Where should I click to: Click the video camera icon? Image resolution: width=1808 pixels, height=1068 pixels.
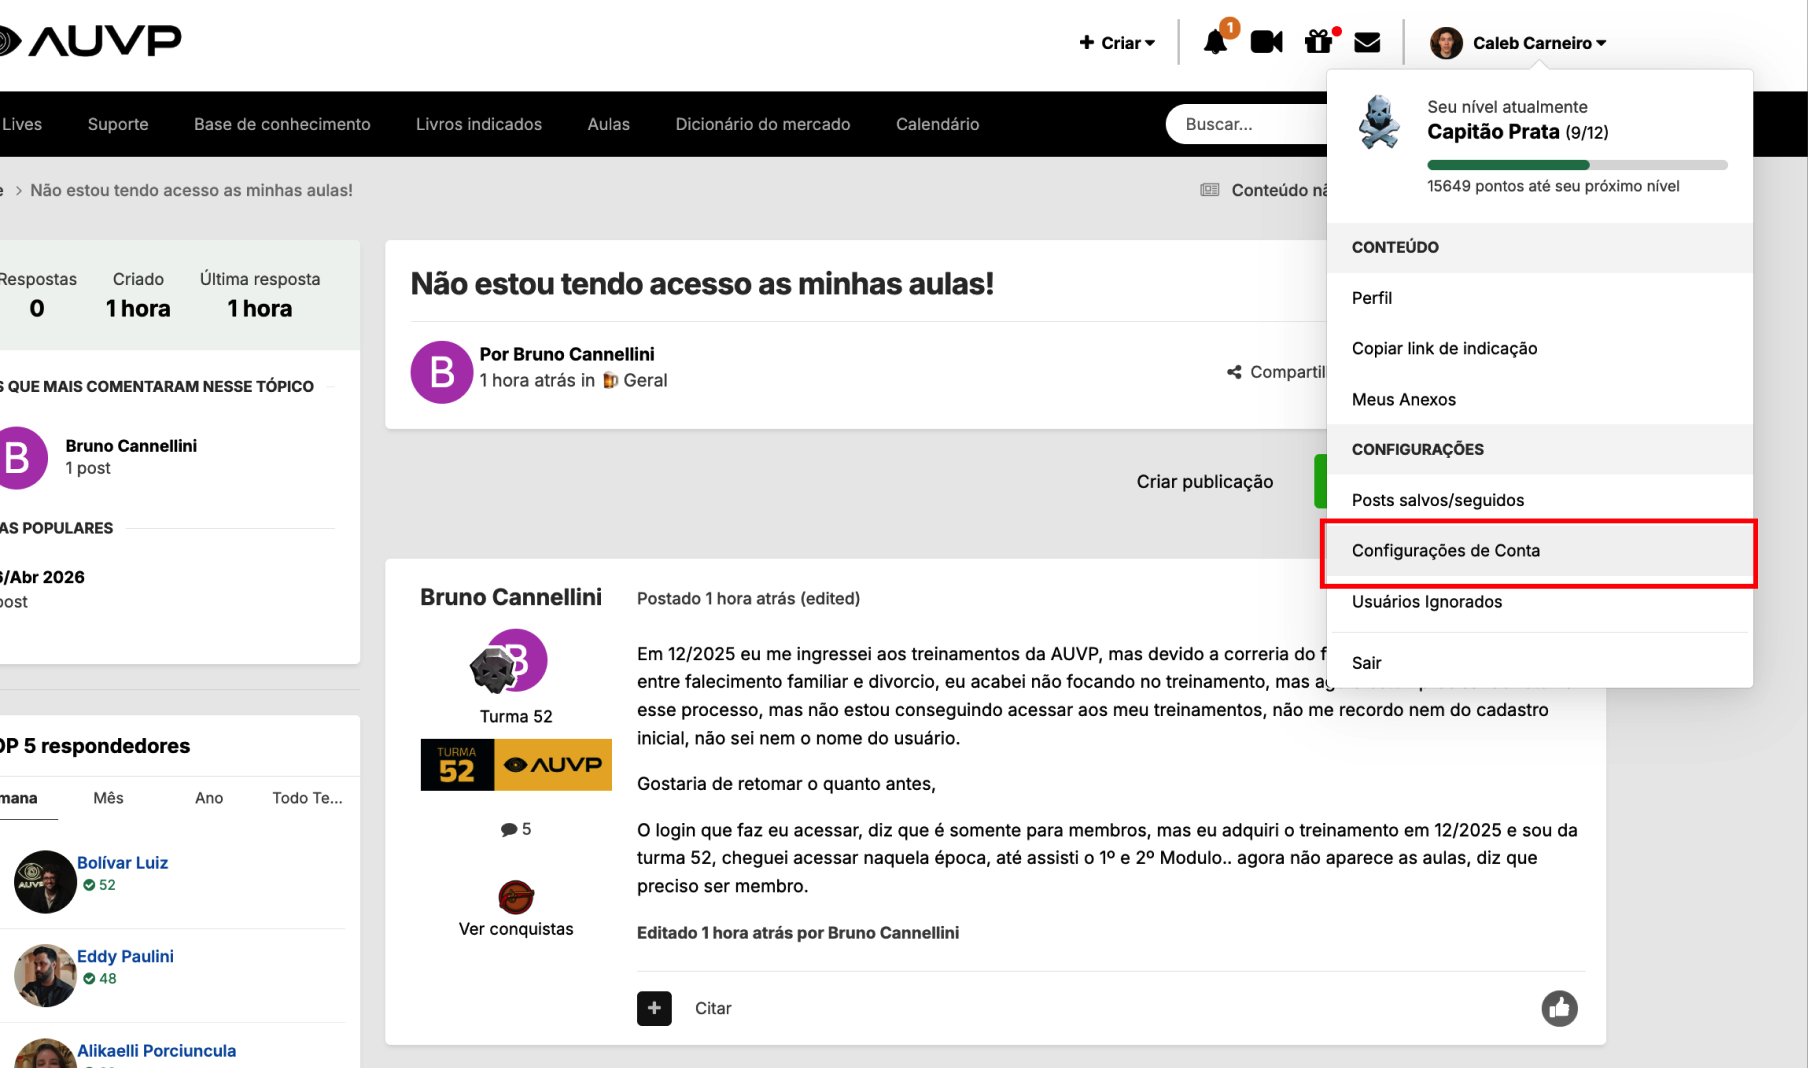(x=1266, y=42)
